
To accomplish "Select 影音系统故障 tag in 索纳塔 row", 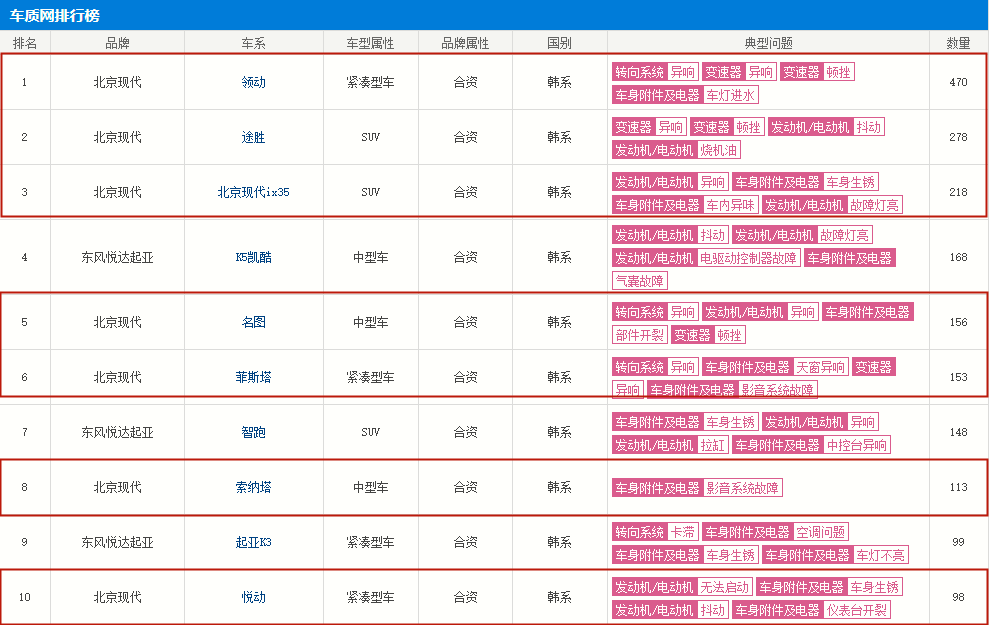I will click(742, 488).
